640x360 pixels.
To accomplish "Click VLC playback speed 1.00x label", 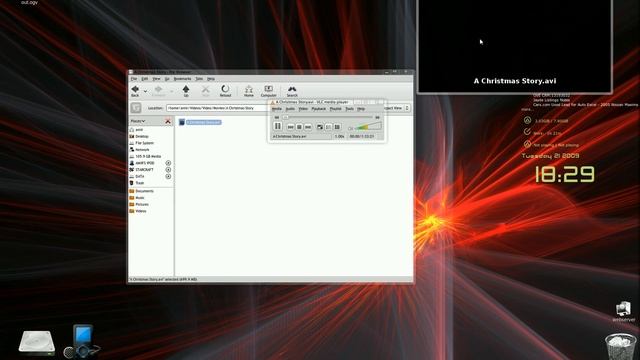I will [x=340, y=136].
